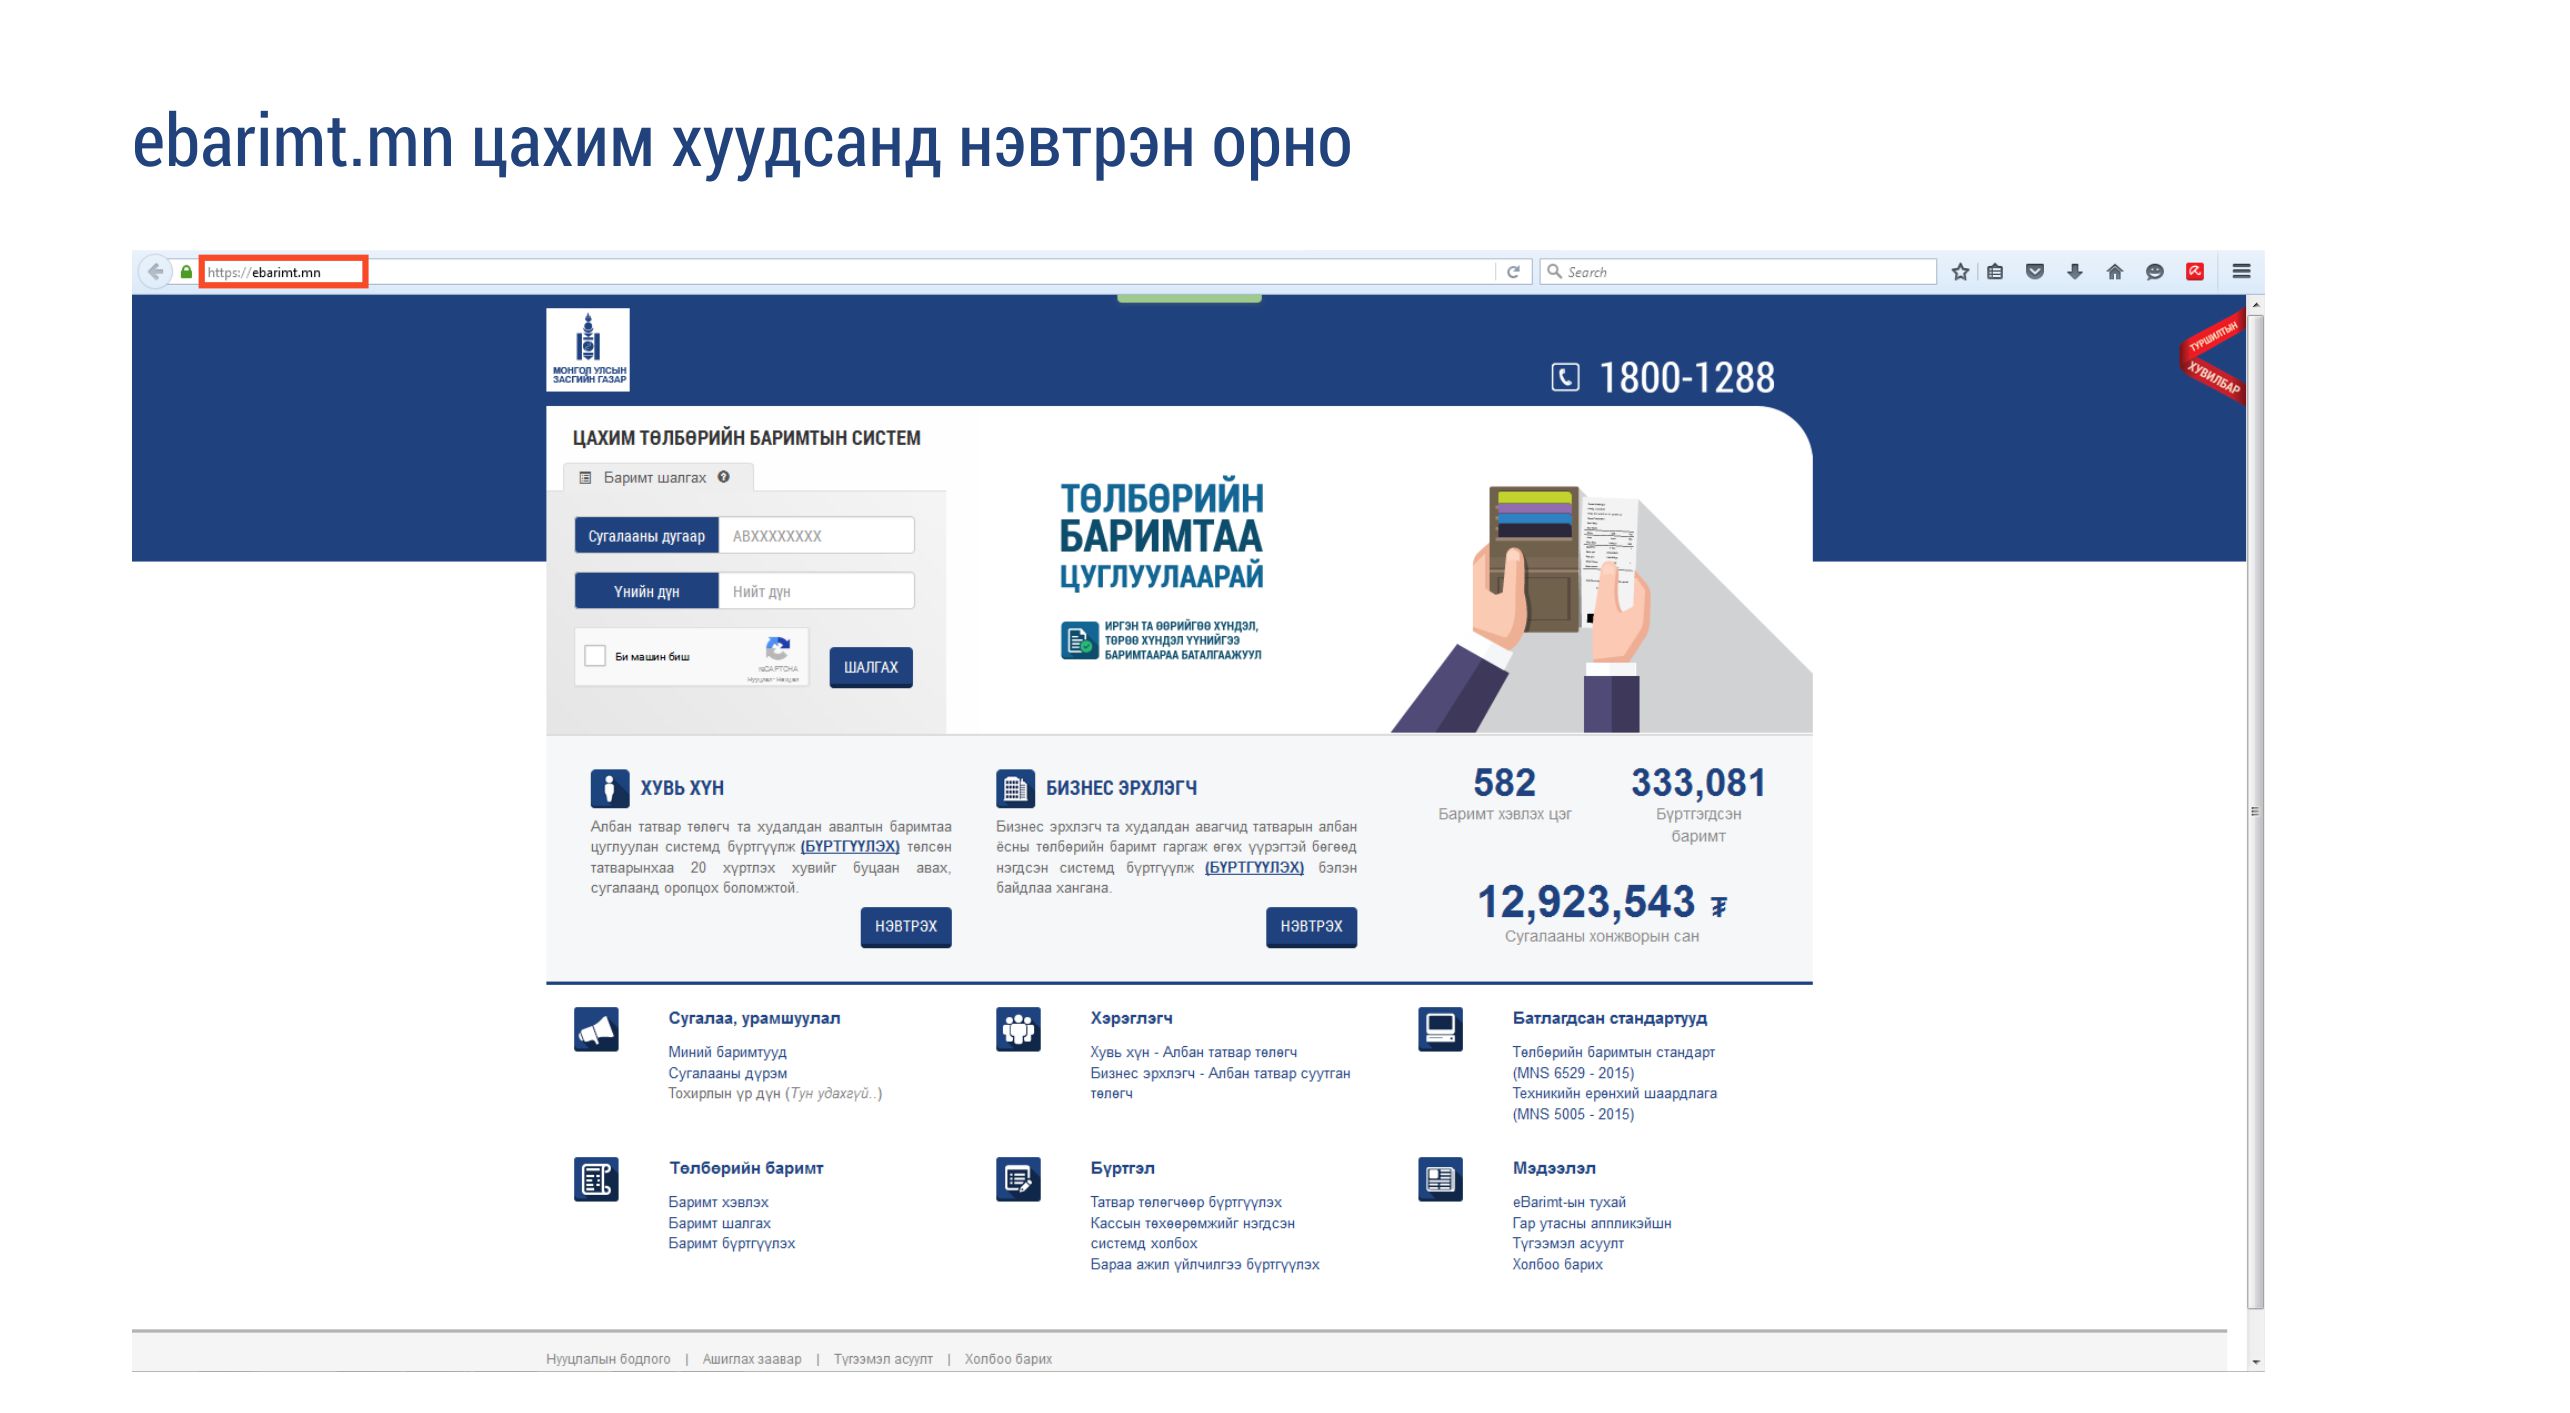Open Гар утасны аппликэйшн link
The height and width of the screenshot is (1413, 2570).
coord(1591,1223)
